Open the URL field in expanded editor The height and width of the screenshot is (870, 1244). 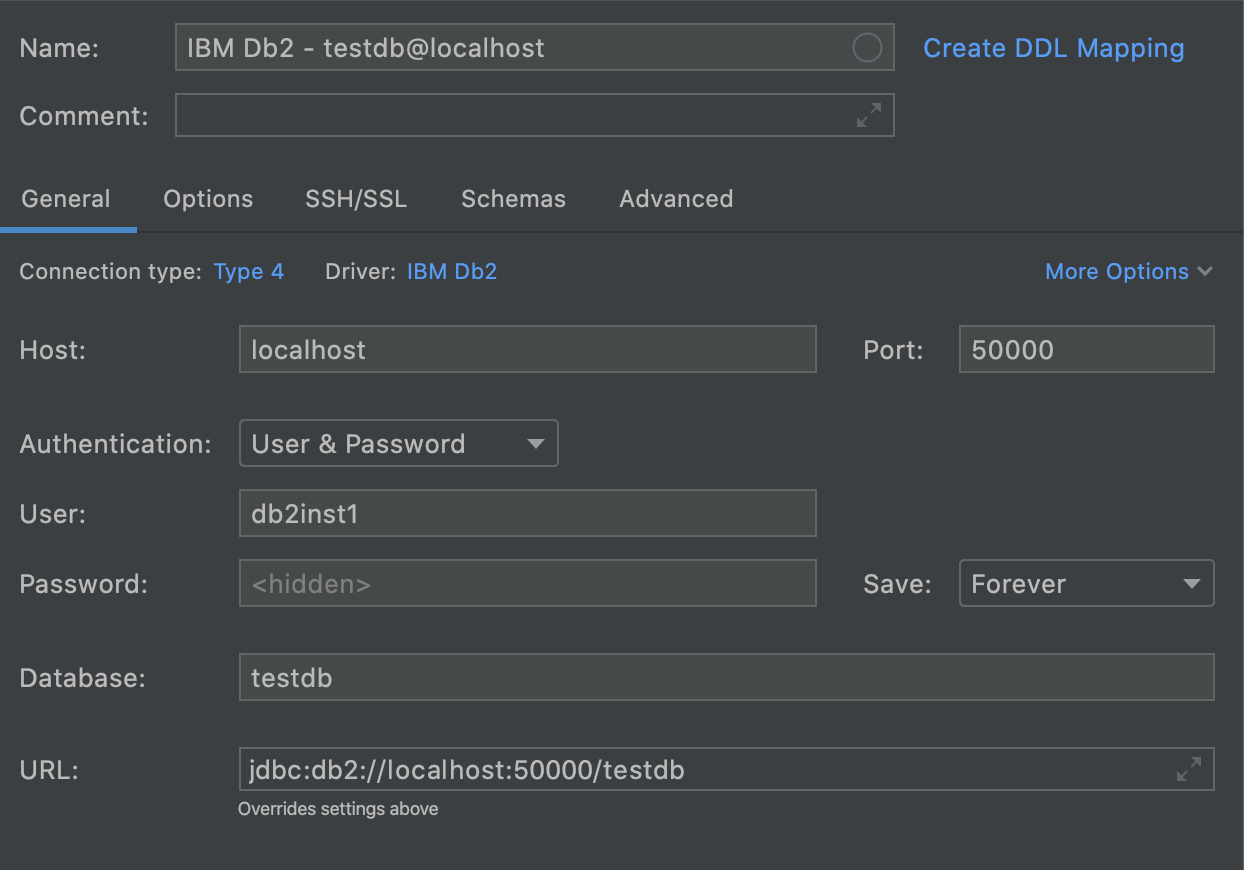point(1188,770)
